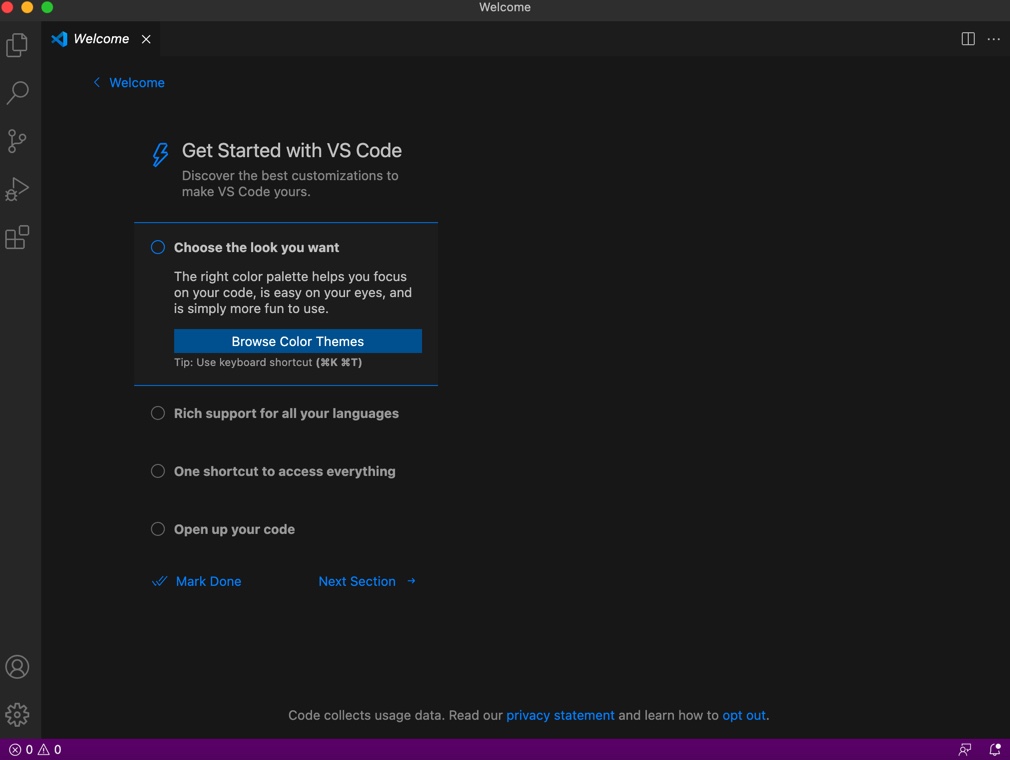Click the VS Code logo on Welcome tab
This screenshot has width=1010, height=760.
59,39
